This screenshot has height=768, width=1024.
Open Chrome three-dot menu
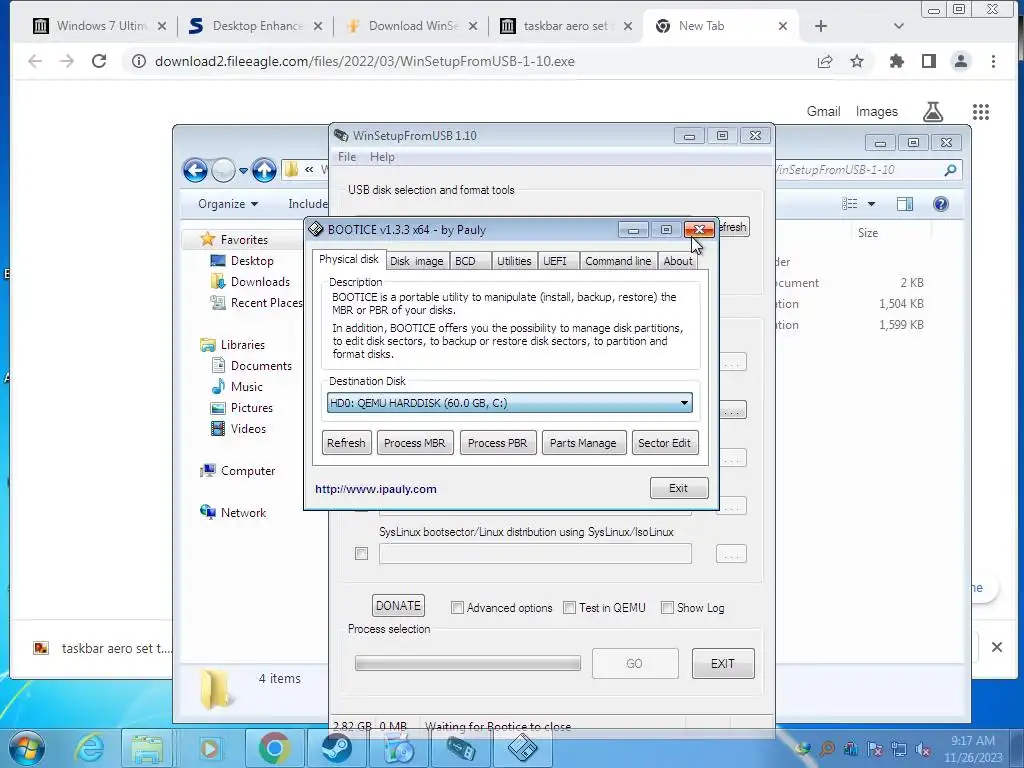point(993,61)
